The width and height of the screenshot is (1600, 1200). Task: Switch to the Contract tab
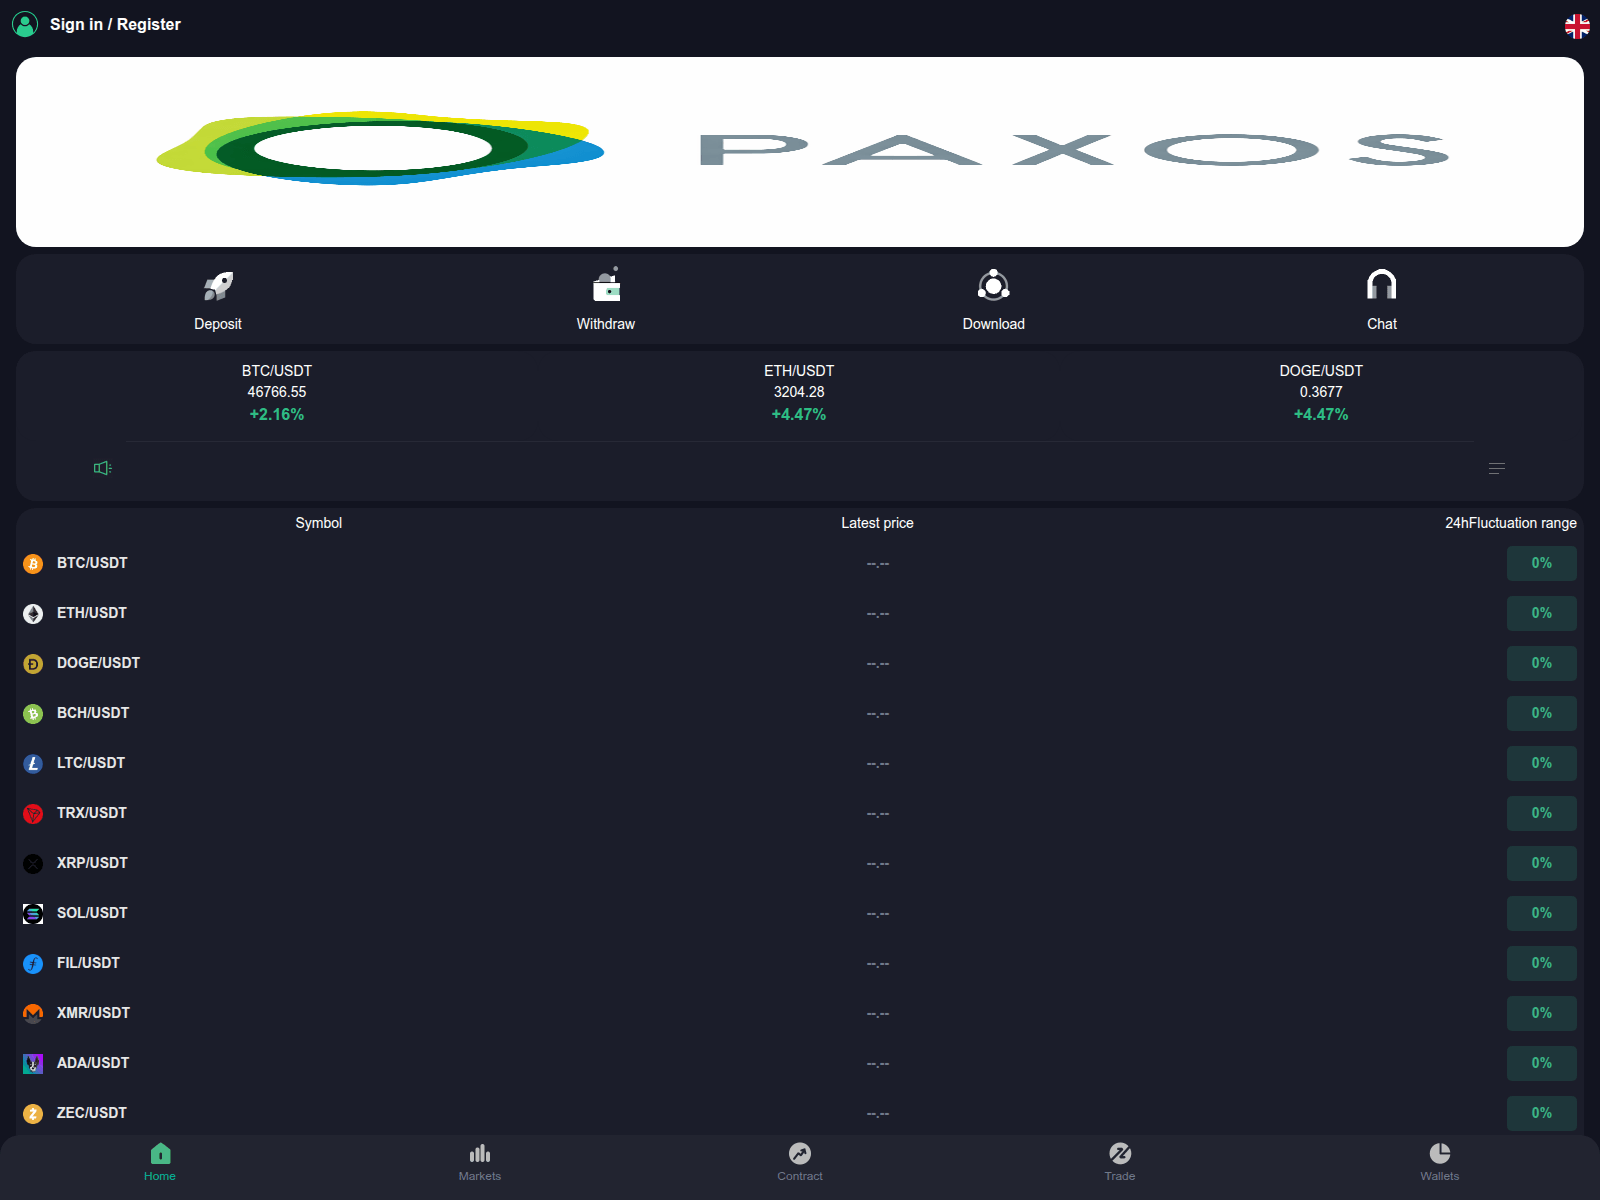[800, 1163]
